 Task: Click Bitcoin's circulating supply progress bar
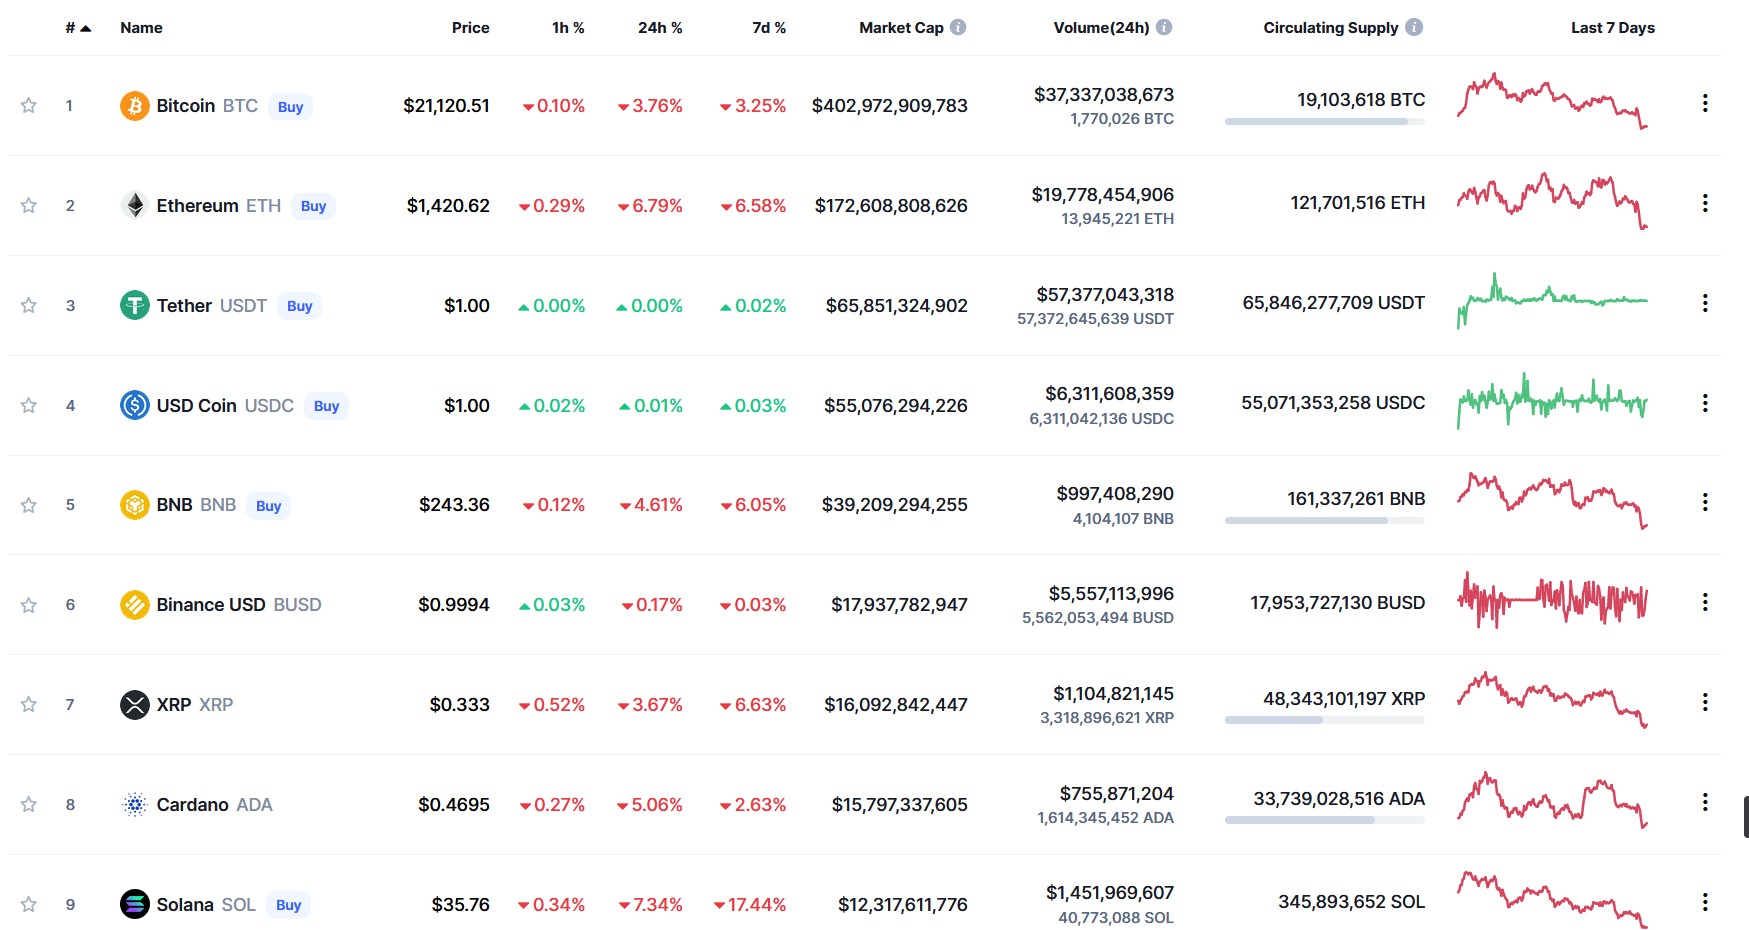[x=1325, y=122]
